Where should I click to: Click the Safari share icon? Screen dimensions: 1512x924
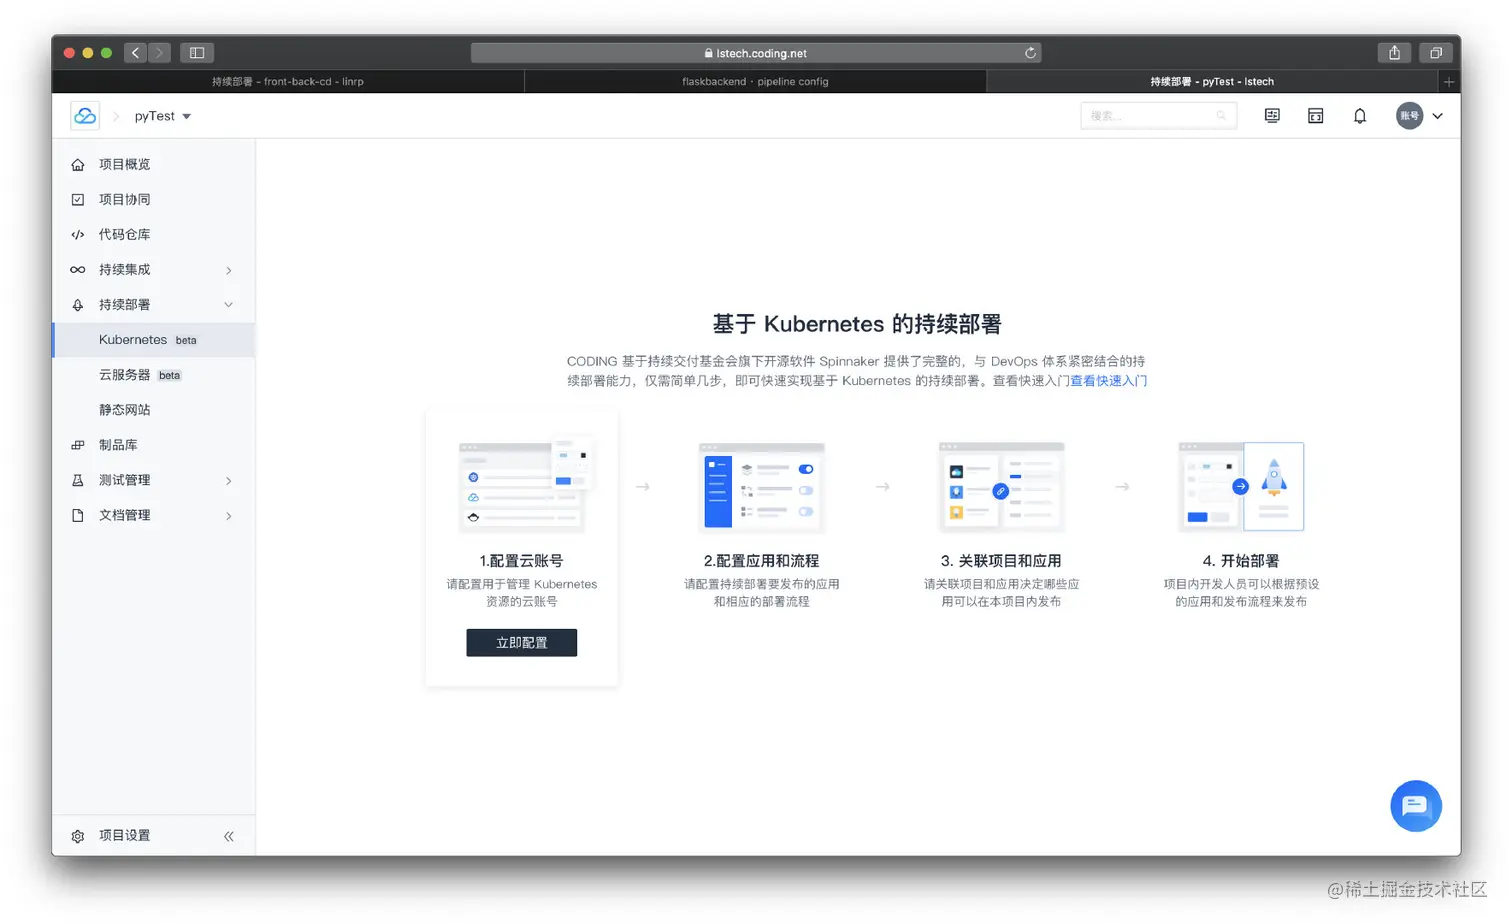[1394, 53]
